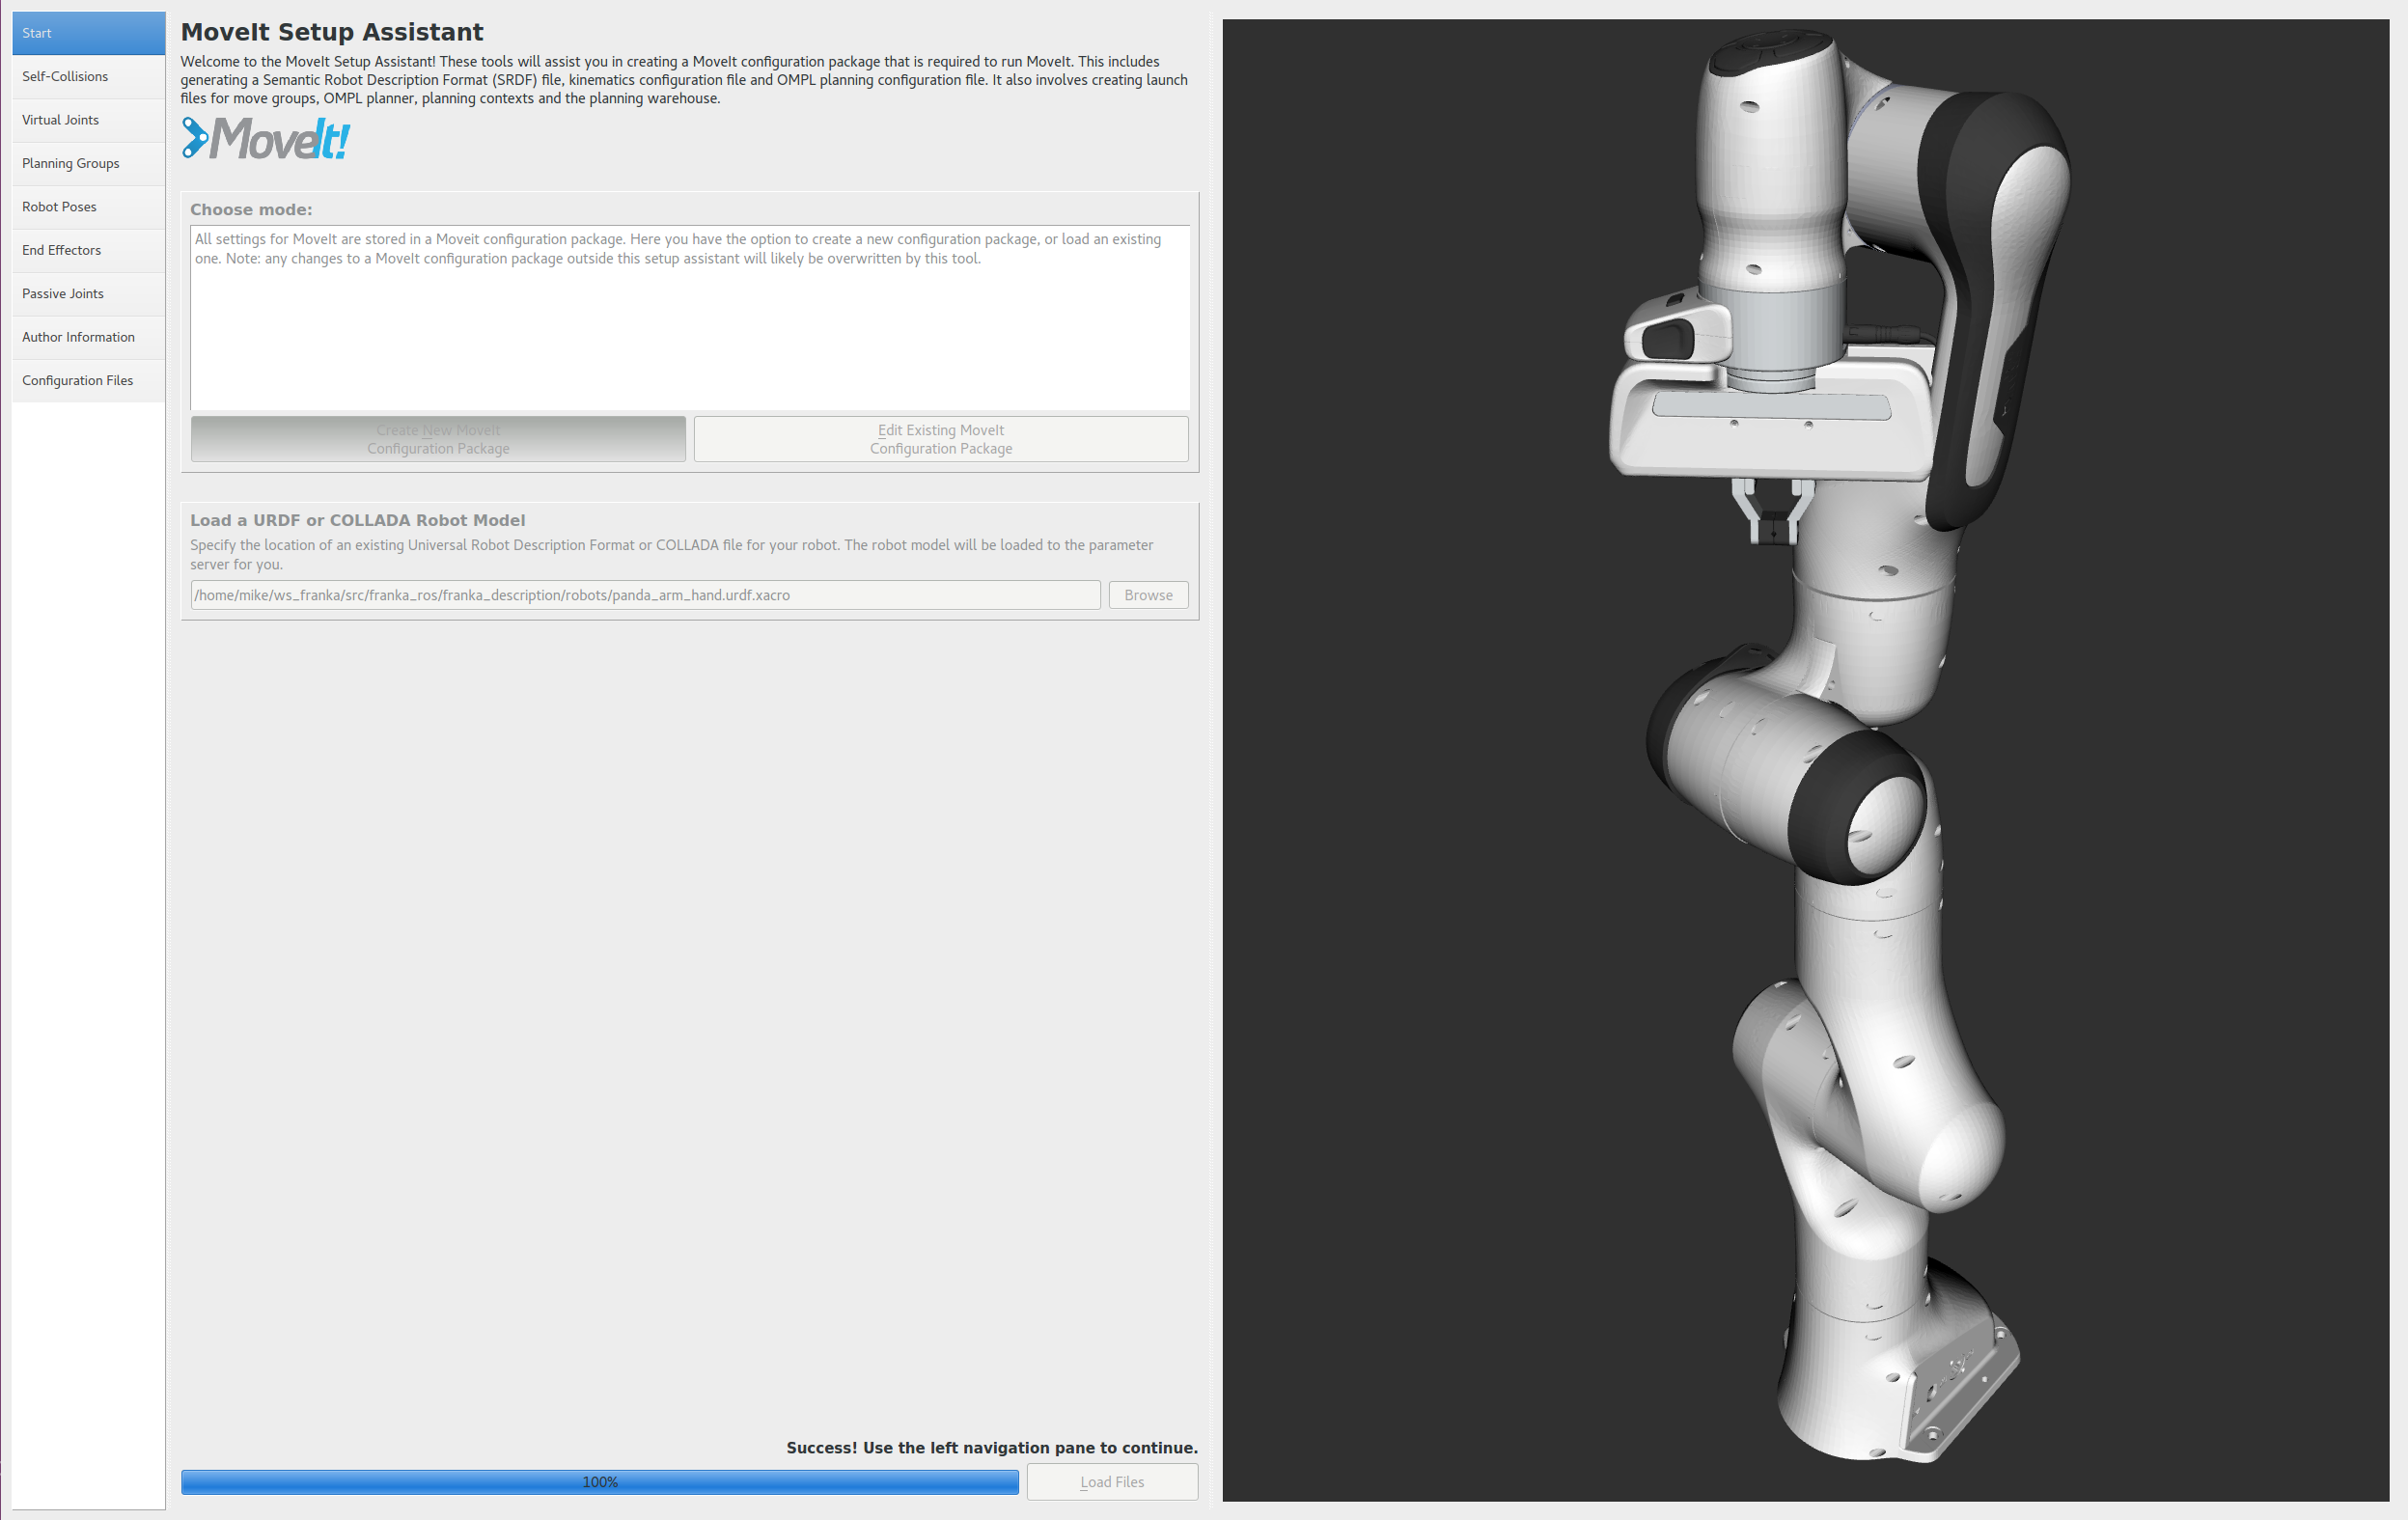Switch to Robot Poses page
The height and width of the screenshot is (1520, 2408).
click(x=88, y=207)
